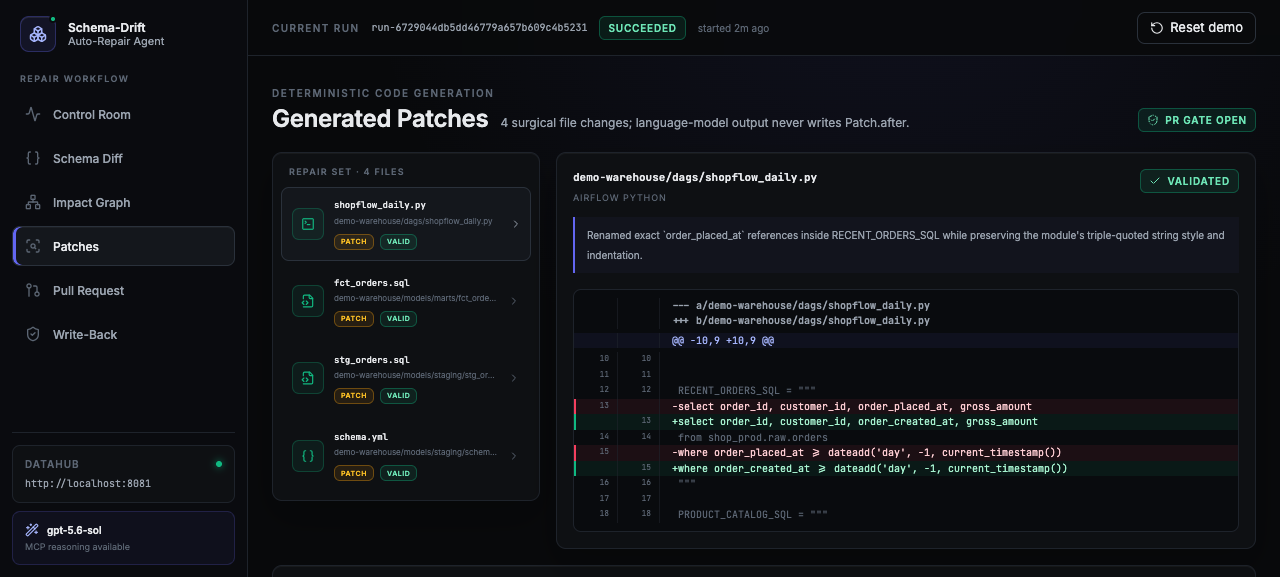The image size is (1280, 577).
Task: Click added line '+where order_created_at'
Action: tap(905, 468)
